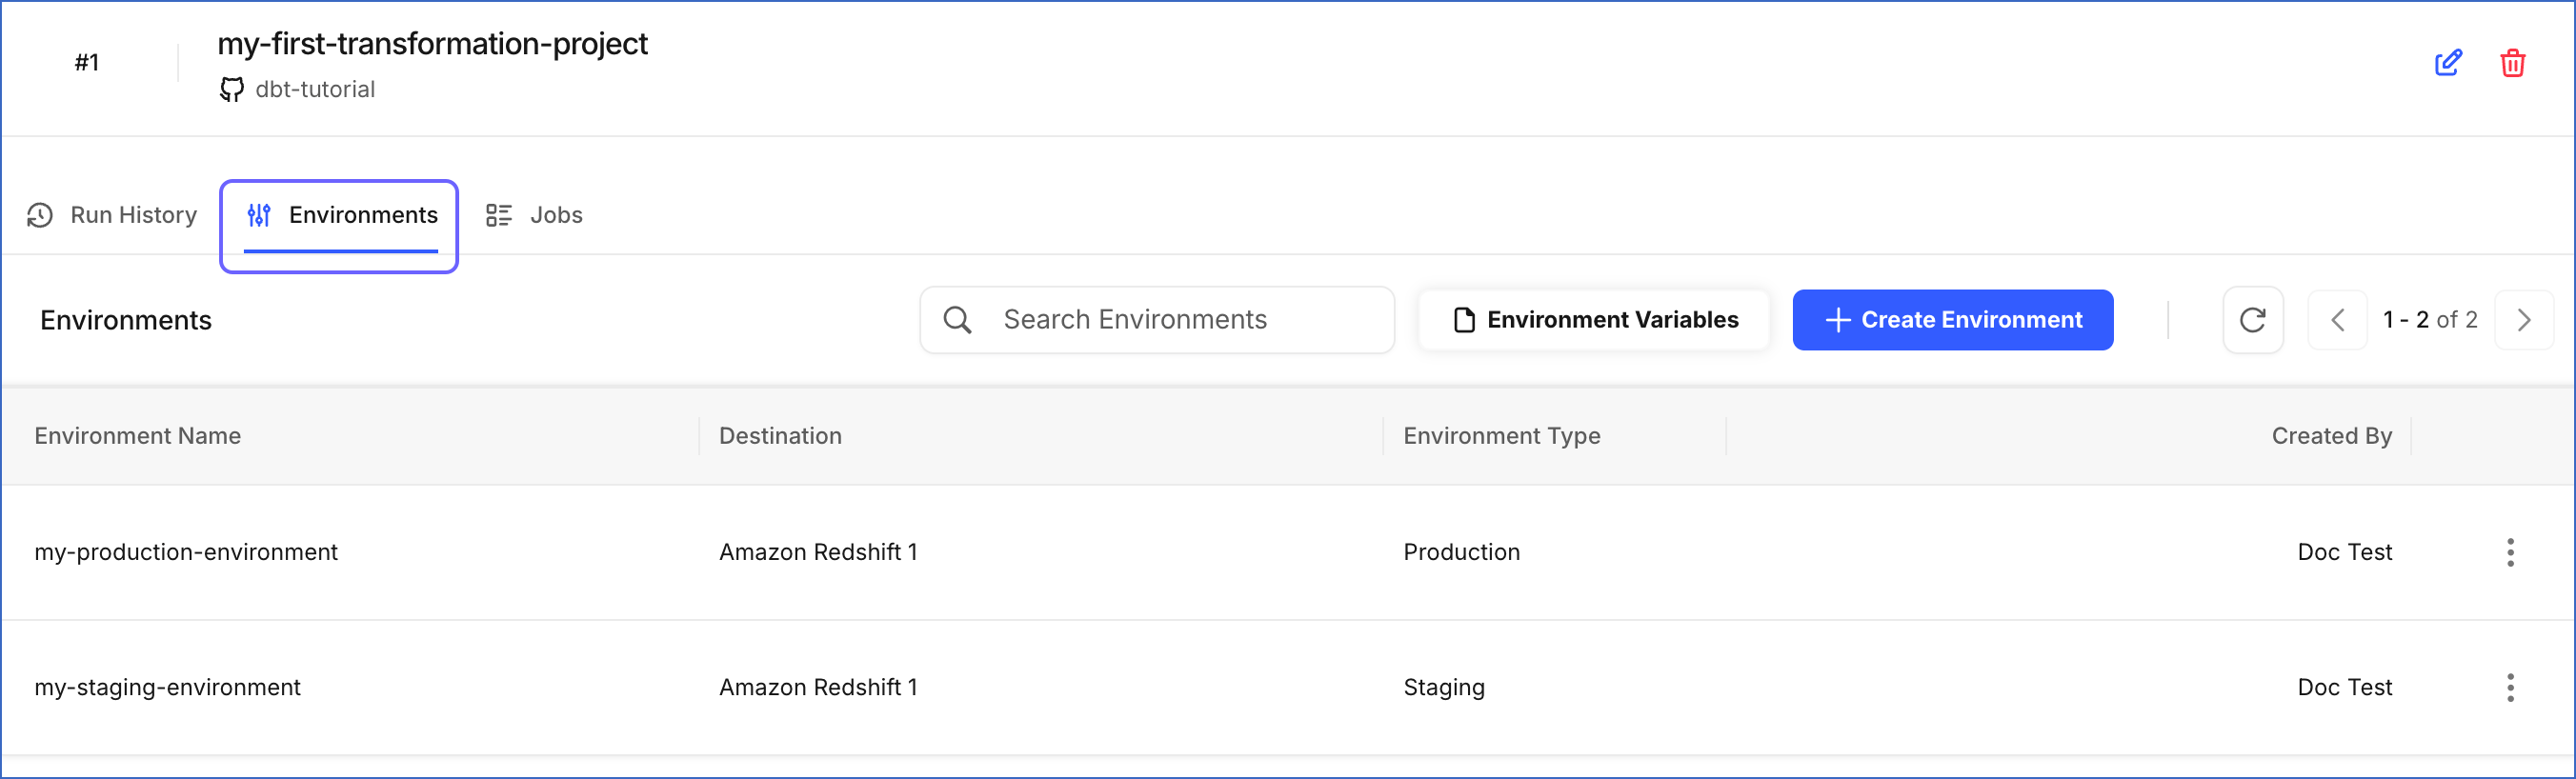The image size is (2576, 779).
Task: Refresh the environments list
Action: tap(2253, 320)
